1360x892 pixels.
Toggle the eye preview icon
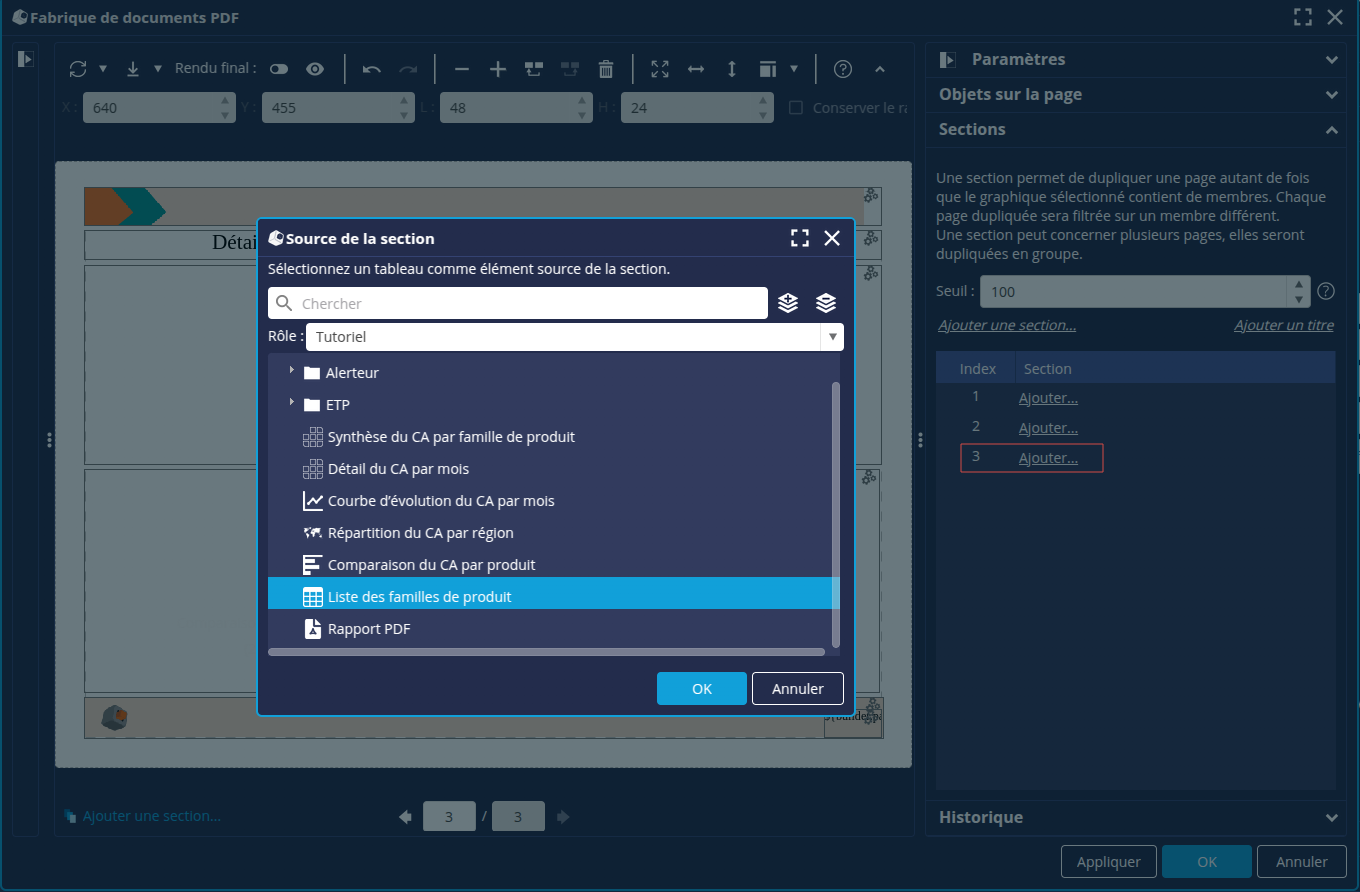(x=315, y=69)
